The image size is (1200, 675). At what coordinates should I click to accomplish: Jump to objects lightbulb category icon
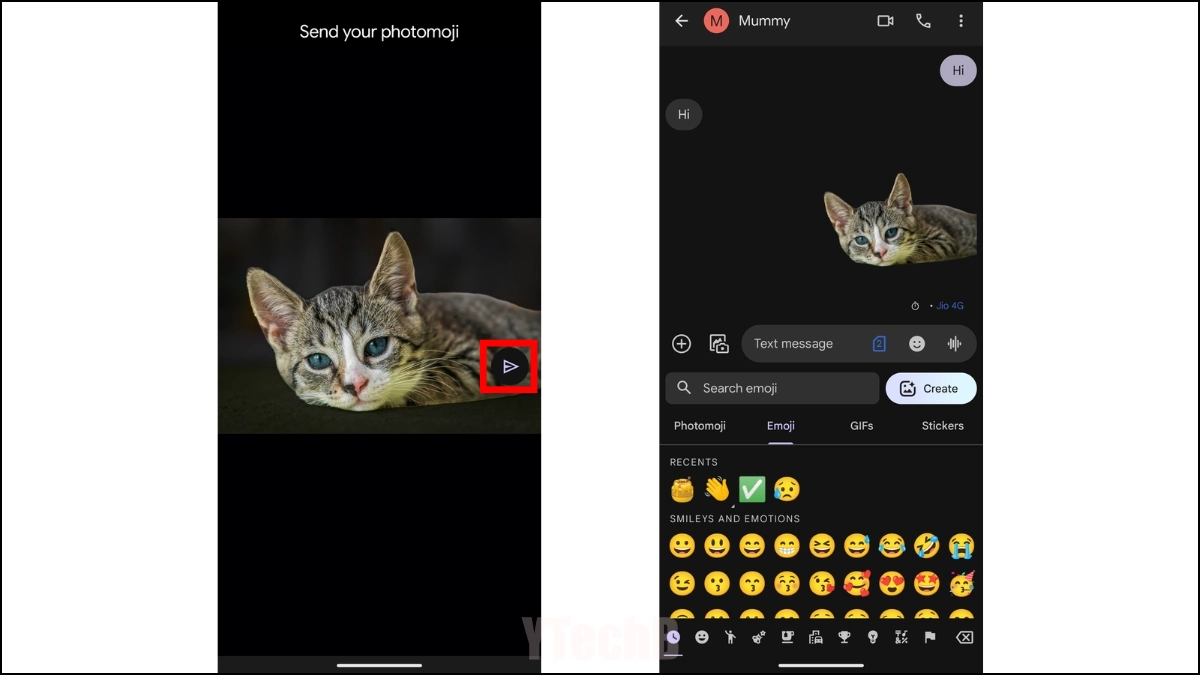[x=872, y=637]
